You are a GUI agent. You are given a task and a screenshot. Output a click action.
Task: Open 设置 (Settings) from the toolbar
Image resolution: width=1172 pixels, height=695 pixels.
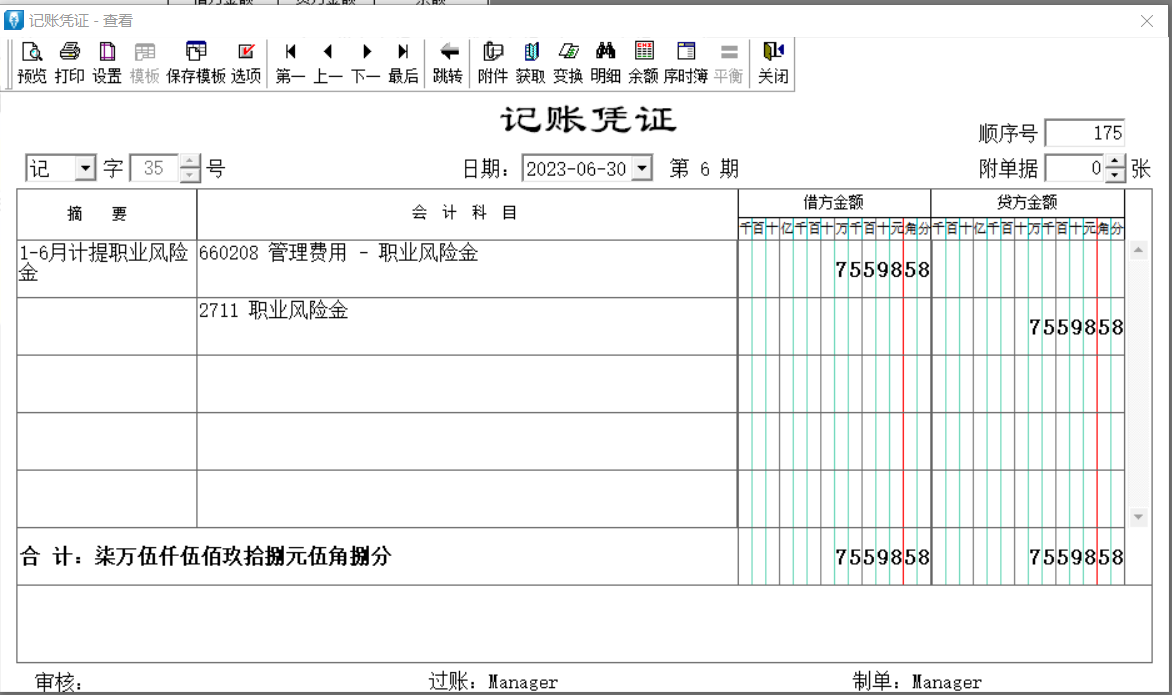pyautogui.click(x=107, y=62)
